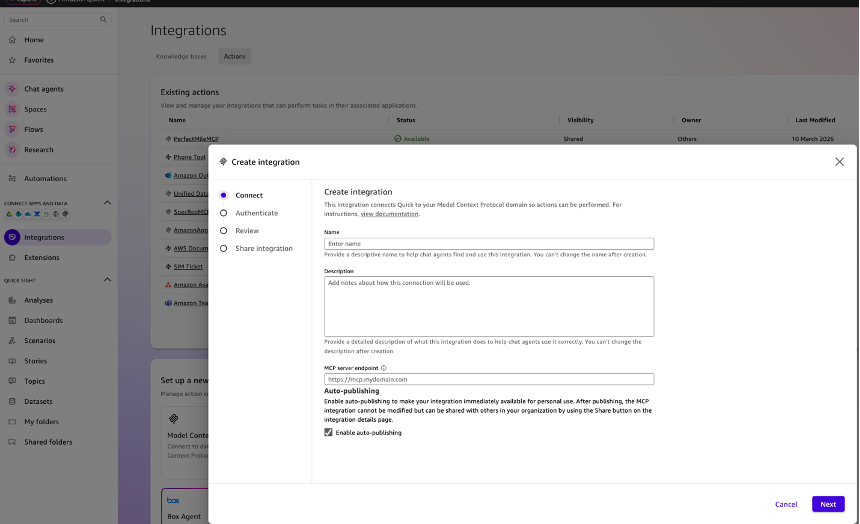
Task: Open the view documentation link
Action: pos(389,214)
